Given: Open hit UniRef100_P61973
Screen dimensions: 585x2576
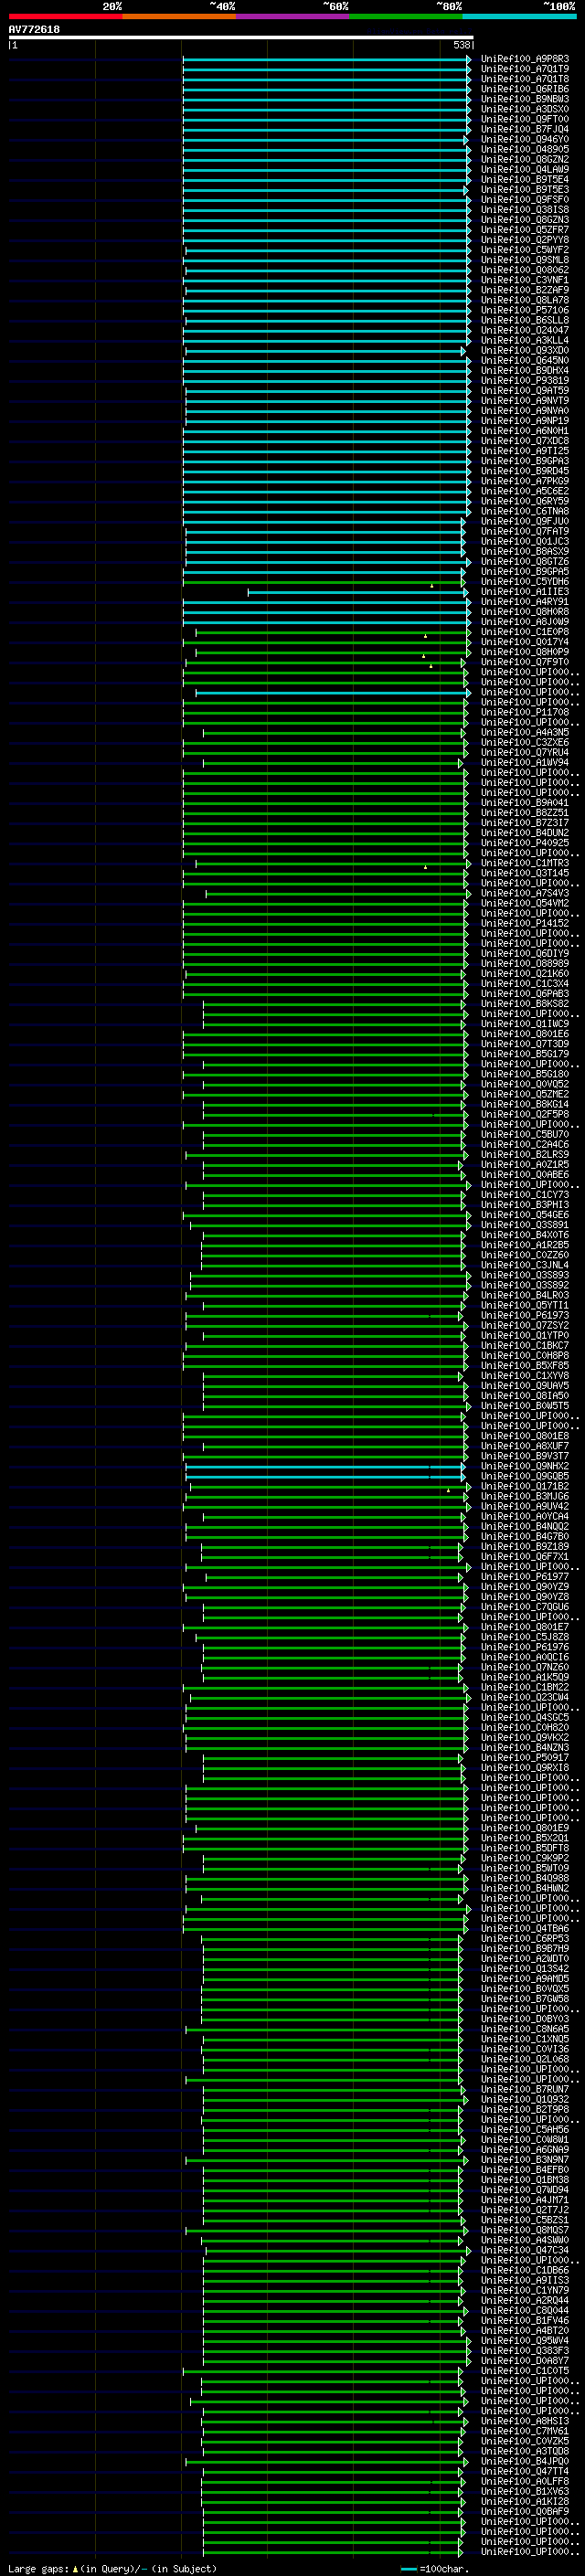Looking at the screenshot, I should coord(525,1316).
